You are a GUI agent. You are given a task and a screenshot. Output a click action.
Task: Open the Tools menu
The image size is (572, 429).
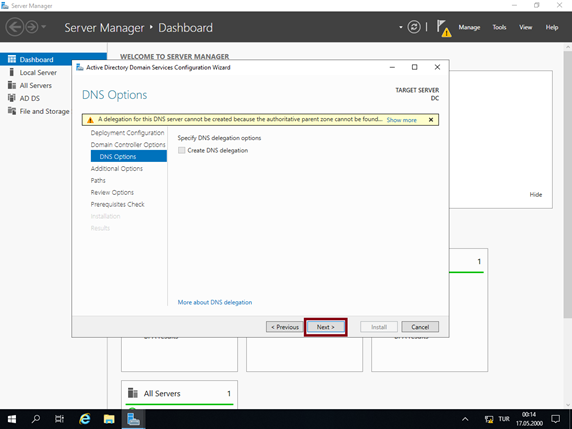[x=499, y=27]
